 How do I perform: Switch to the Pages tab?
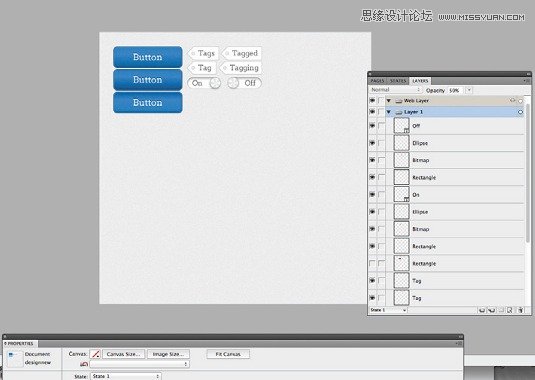pos(378,81)
